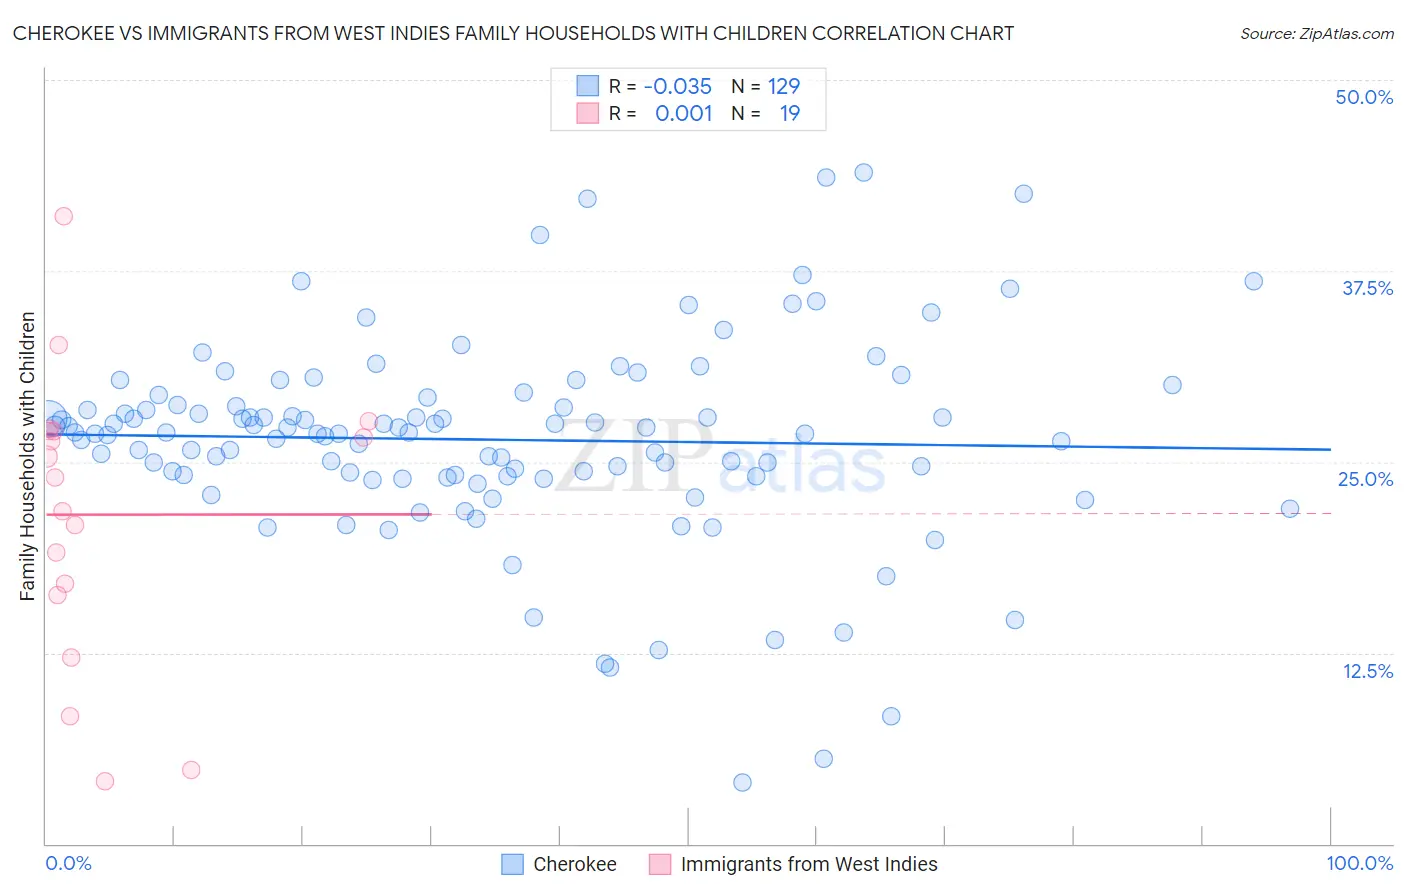The width and height of the screenshot is (1406, 892).
Task: Select the 25.0% y-axis label
Action: (x=1365, y=479)
